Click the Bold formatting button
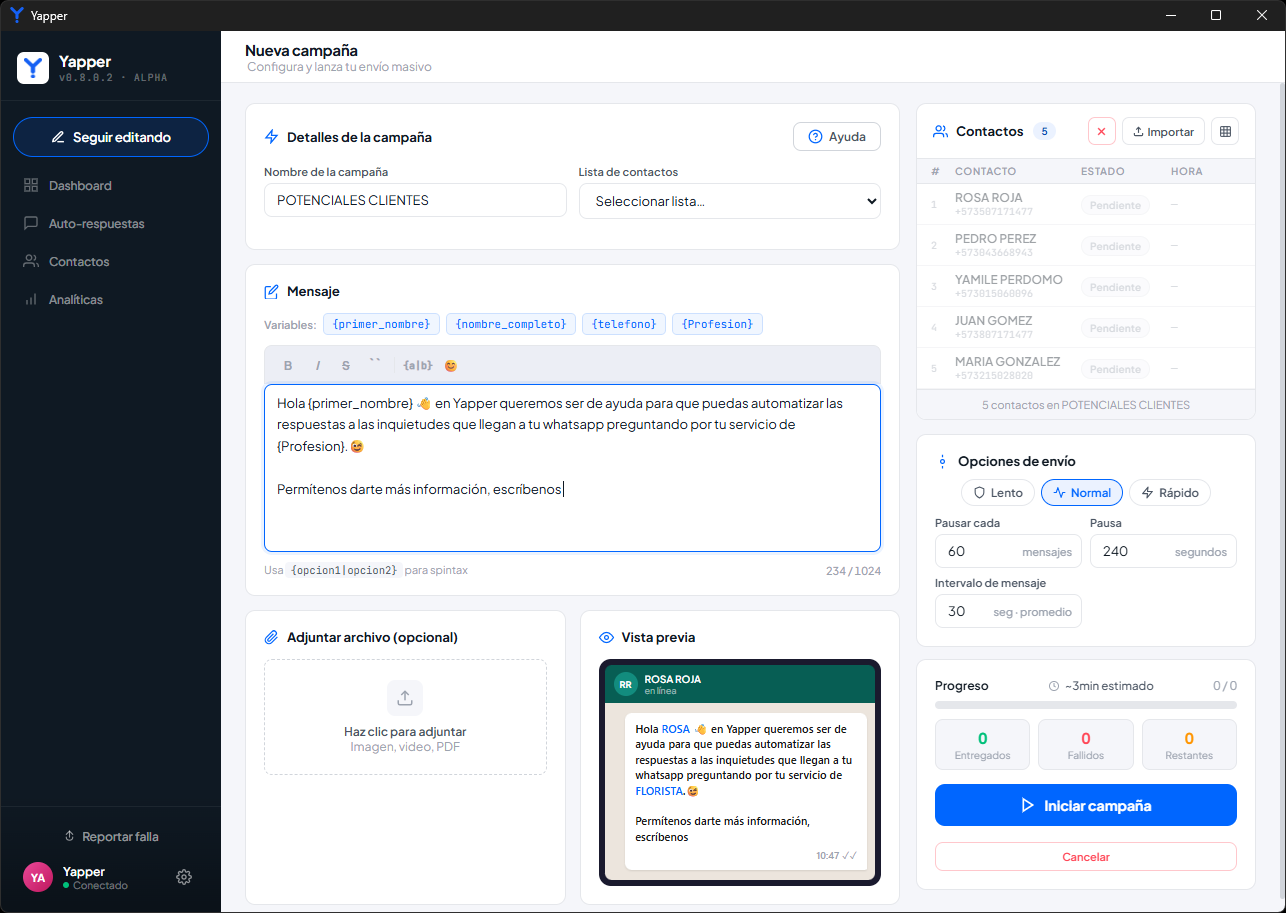 (288, 366)
